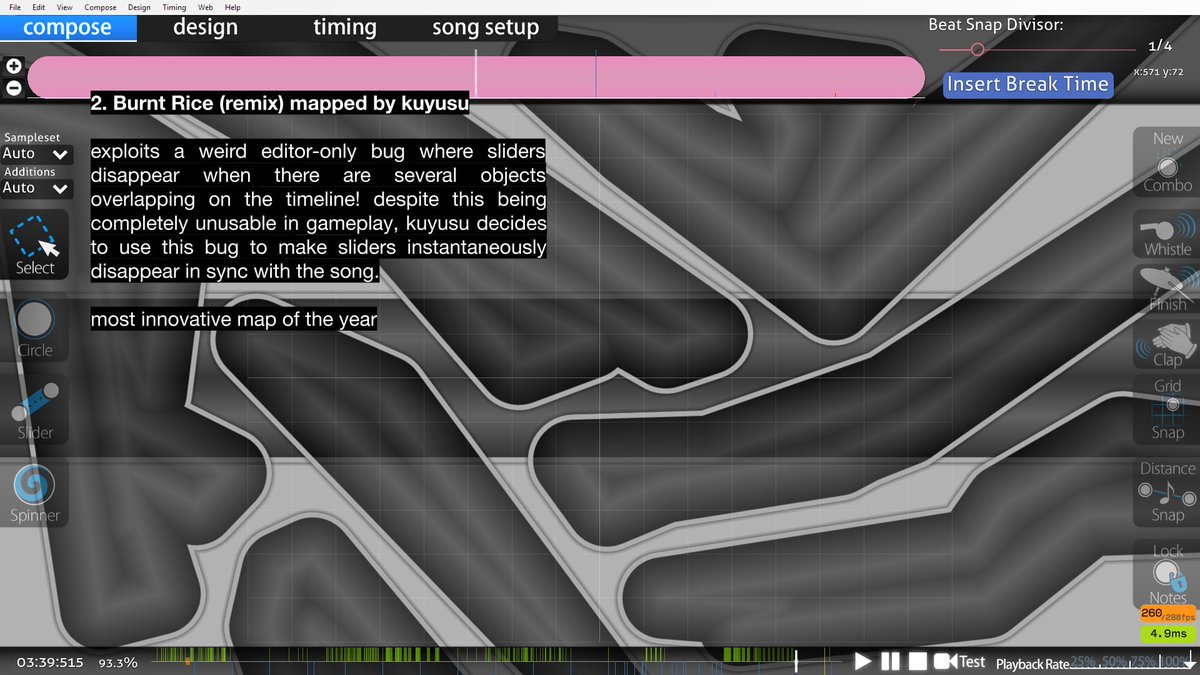1200x675 pixels.
Task: Click the 1/4 beat snap divisor value
Action: click(x=1160, y=46)
